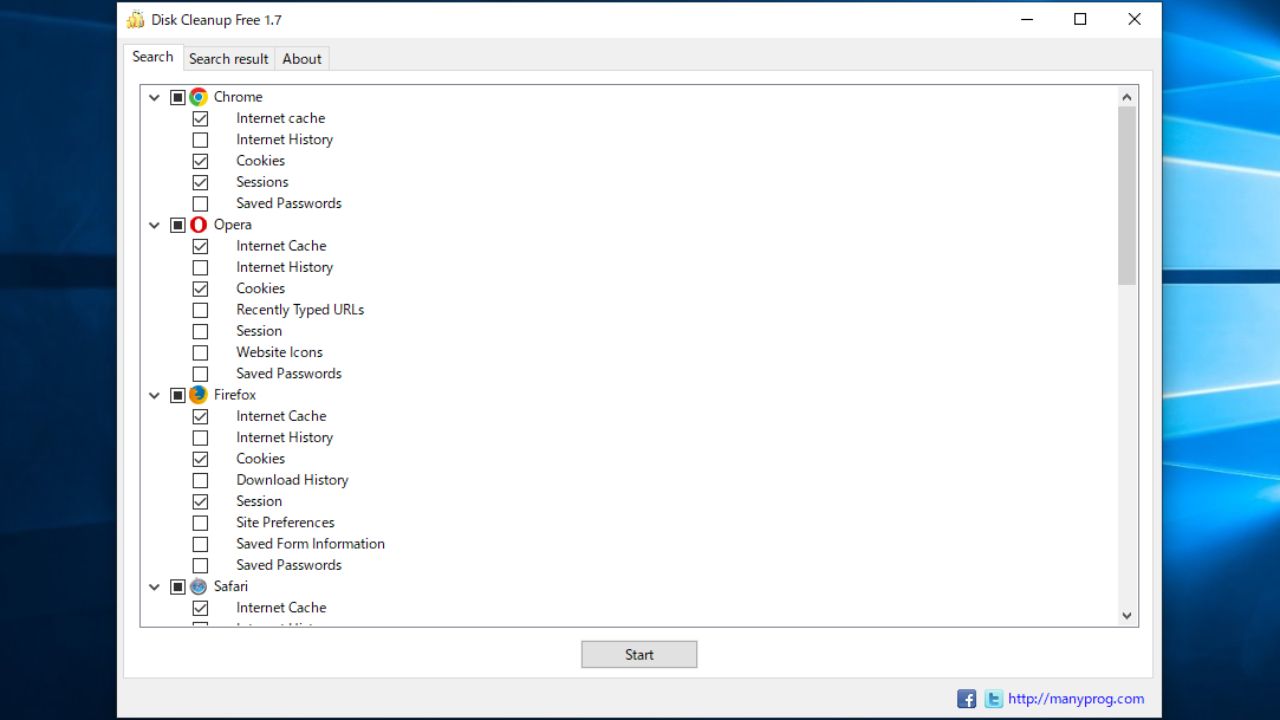The image size is (1280, 720).
Task: Check Opera Session checkbox
Action: [200, 331]
